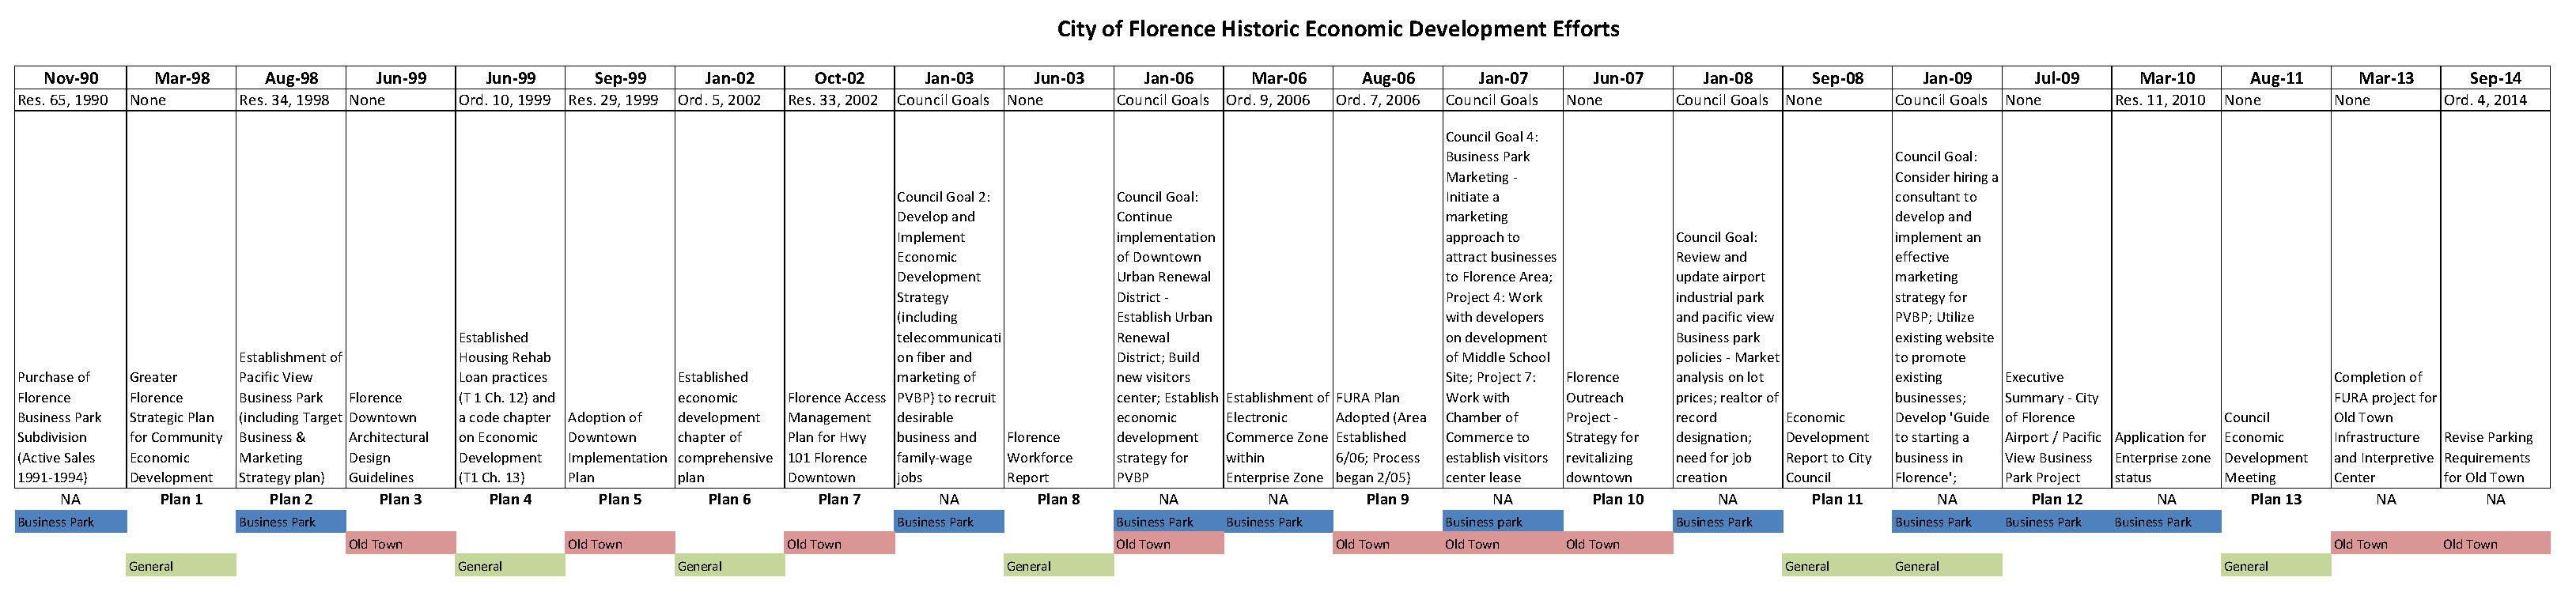Click the 'Jun-03' column header
This screenshot has width=2576, height=600.
pyautogui.click(x=1059, y=78)
